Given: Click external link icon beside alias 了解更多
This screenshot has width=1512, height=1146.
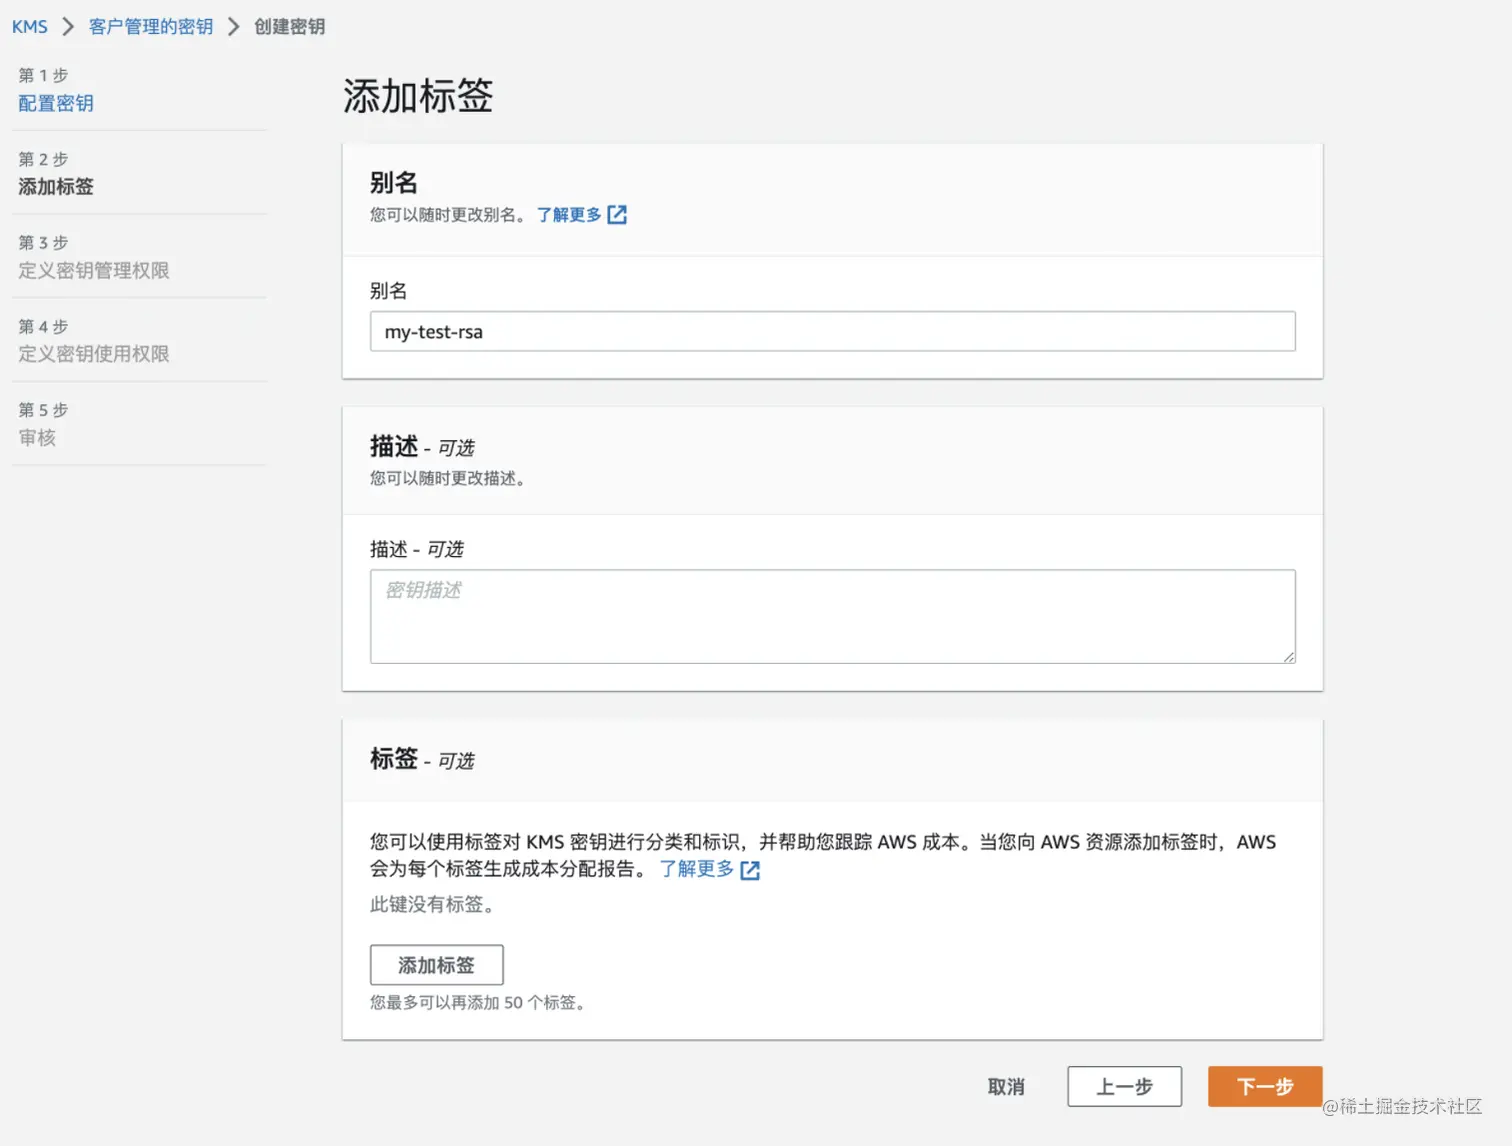Looking at the screenshot, I should [x=617, y=215].
